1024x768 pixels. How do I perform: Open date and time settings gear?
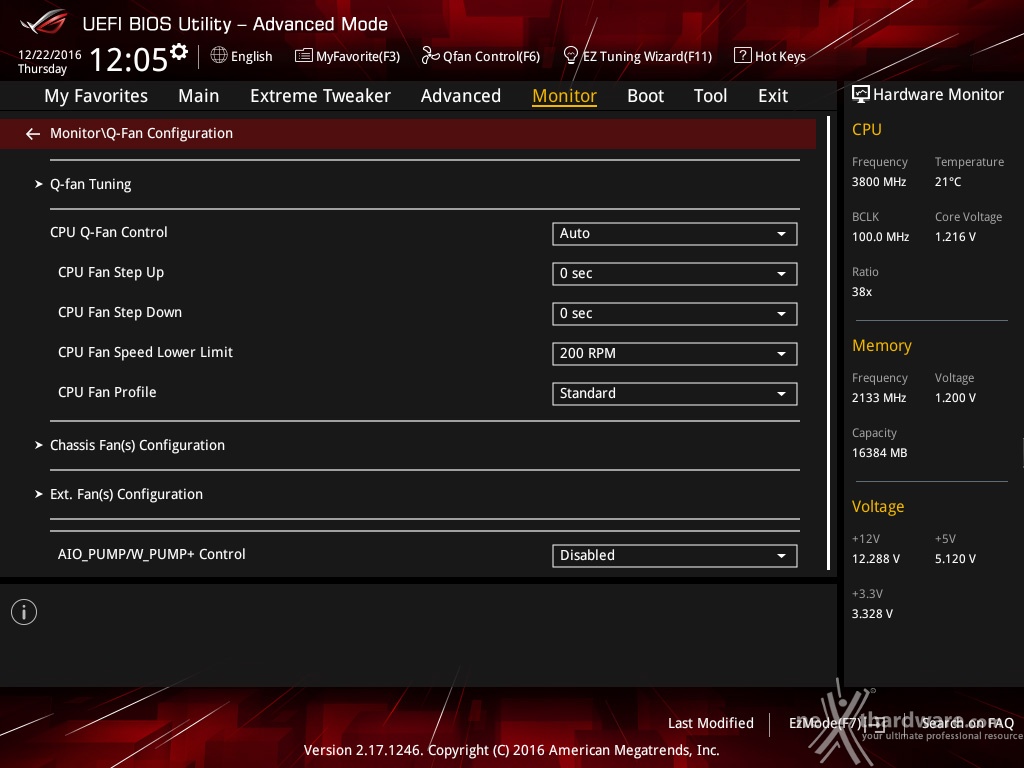[x=179, y=51]
